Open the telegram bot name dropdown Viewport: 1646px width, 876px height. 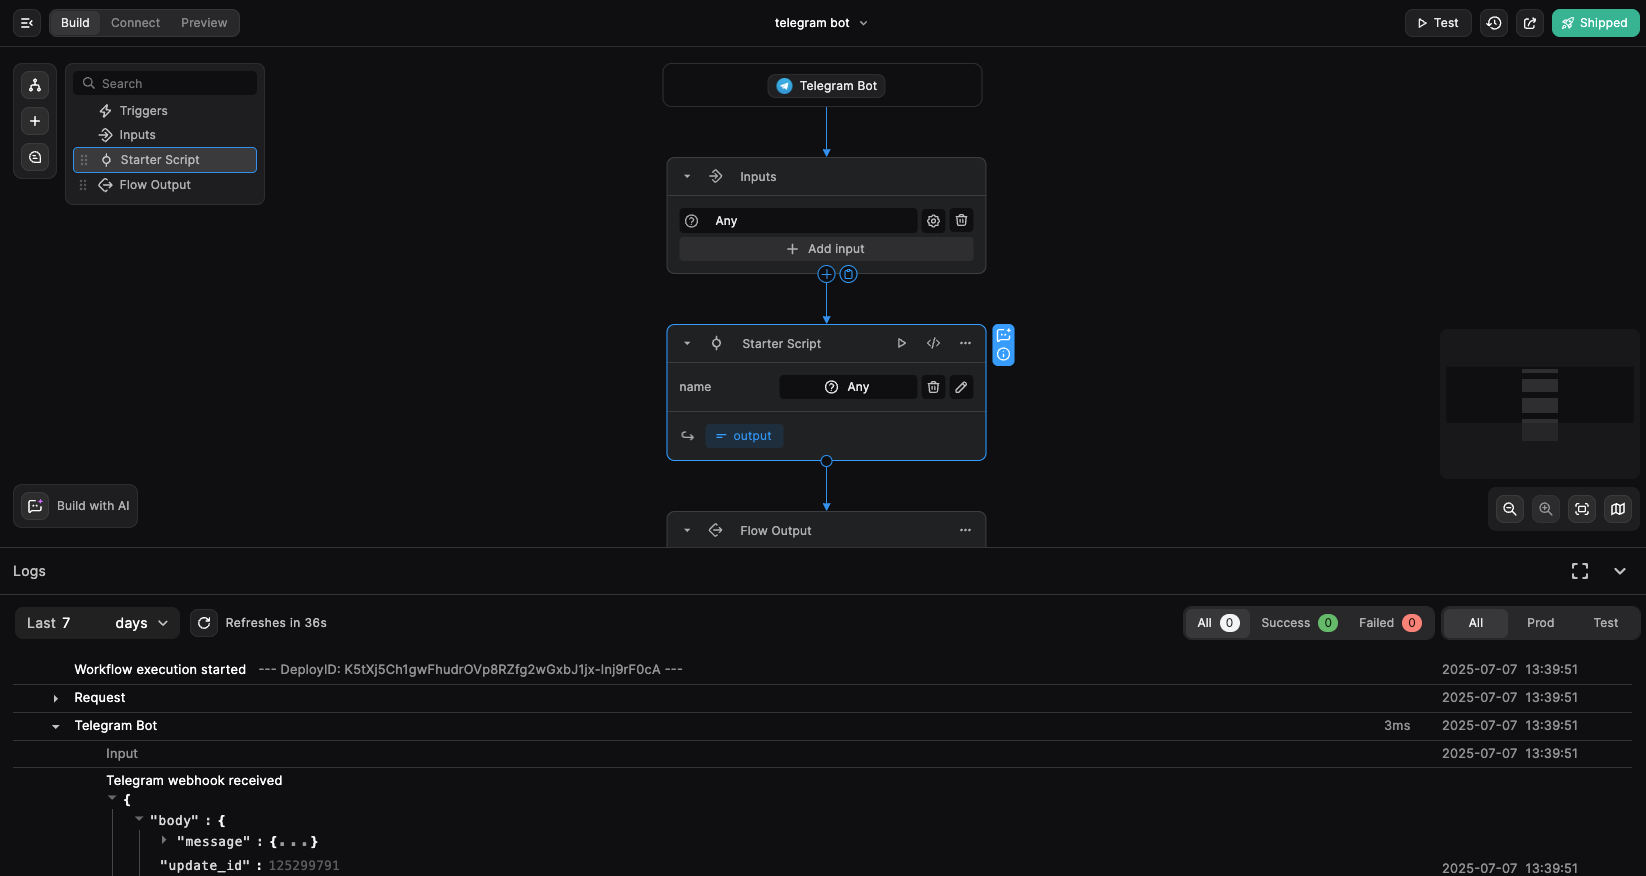click(x=821, y=23)
